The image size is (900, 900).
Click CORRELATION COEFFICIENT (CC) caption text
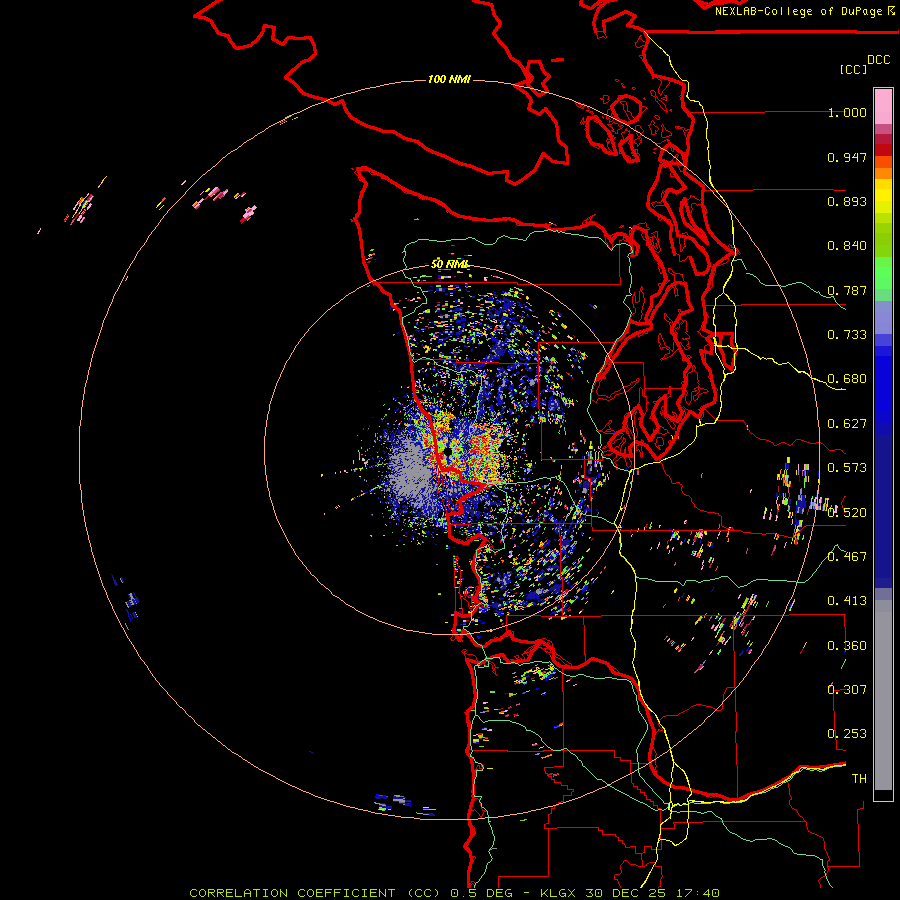(315, 893)
